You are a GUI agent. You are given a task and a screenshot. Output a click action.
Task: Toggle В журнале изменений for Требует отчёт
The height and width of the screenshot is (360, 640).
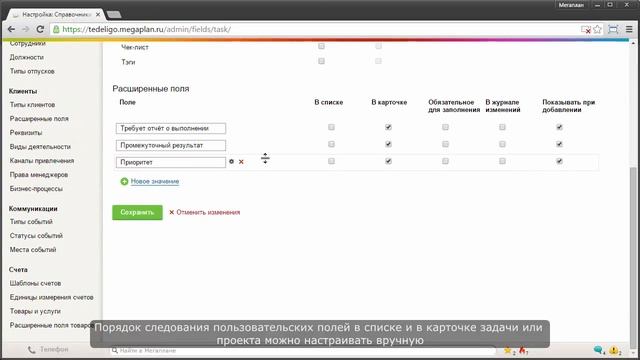tap(502, 127)
